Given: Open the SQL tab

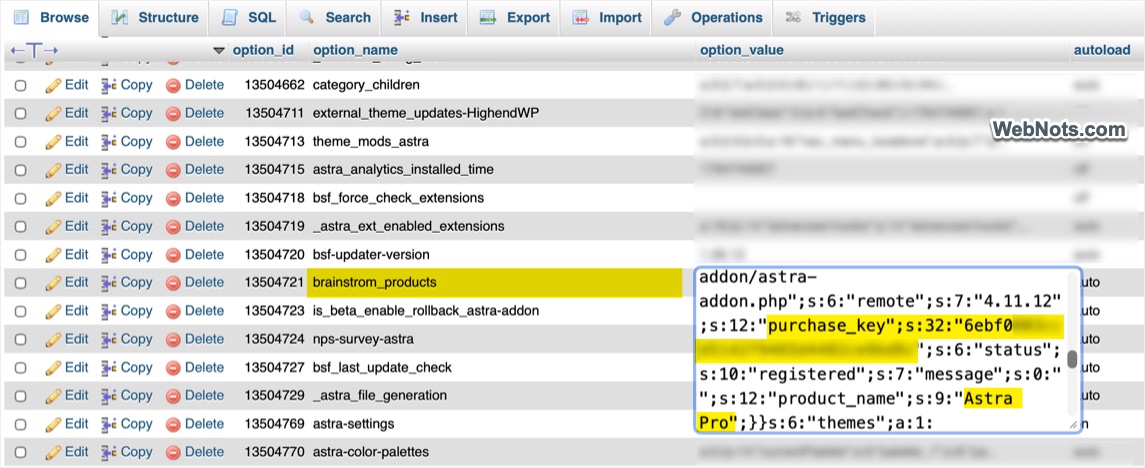Looking at the screenshot, I should [248, 18].
